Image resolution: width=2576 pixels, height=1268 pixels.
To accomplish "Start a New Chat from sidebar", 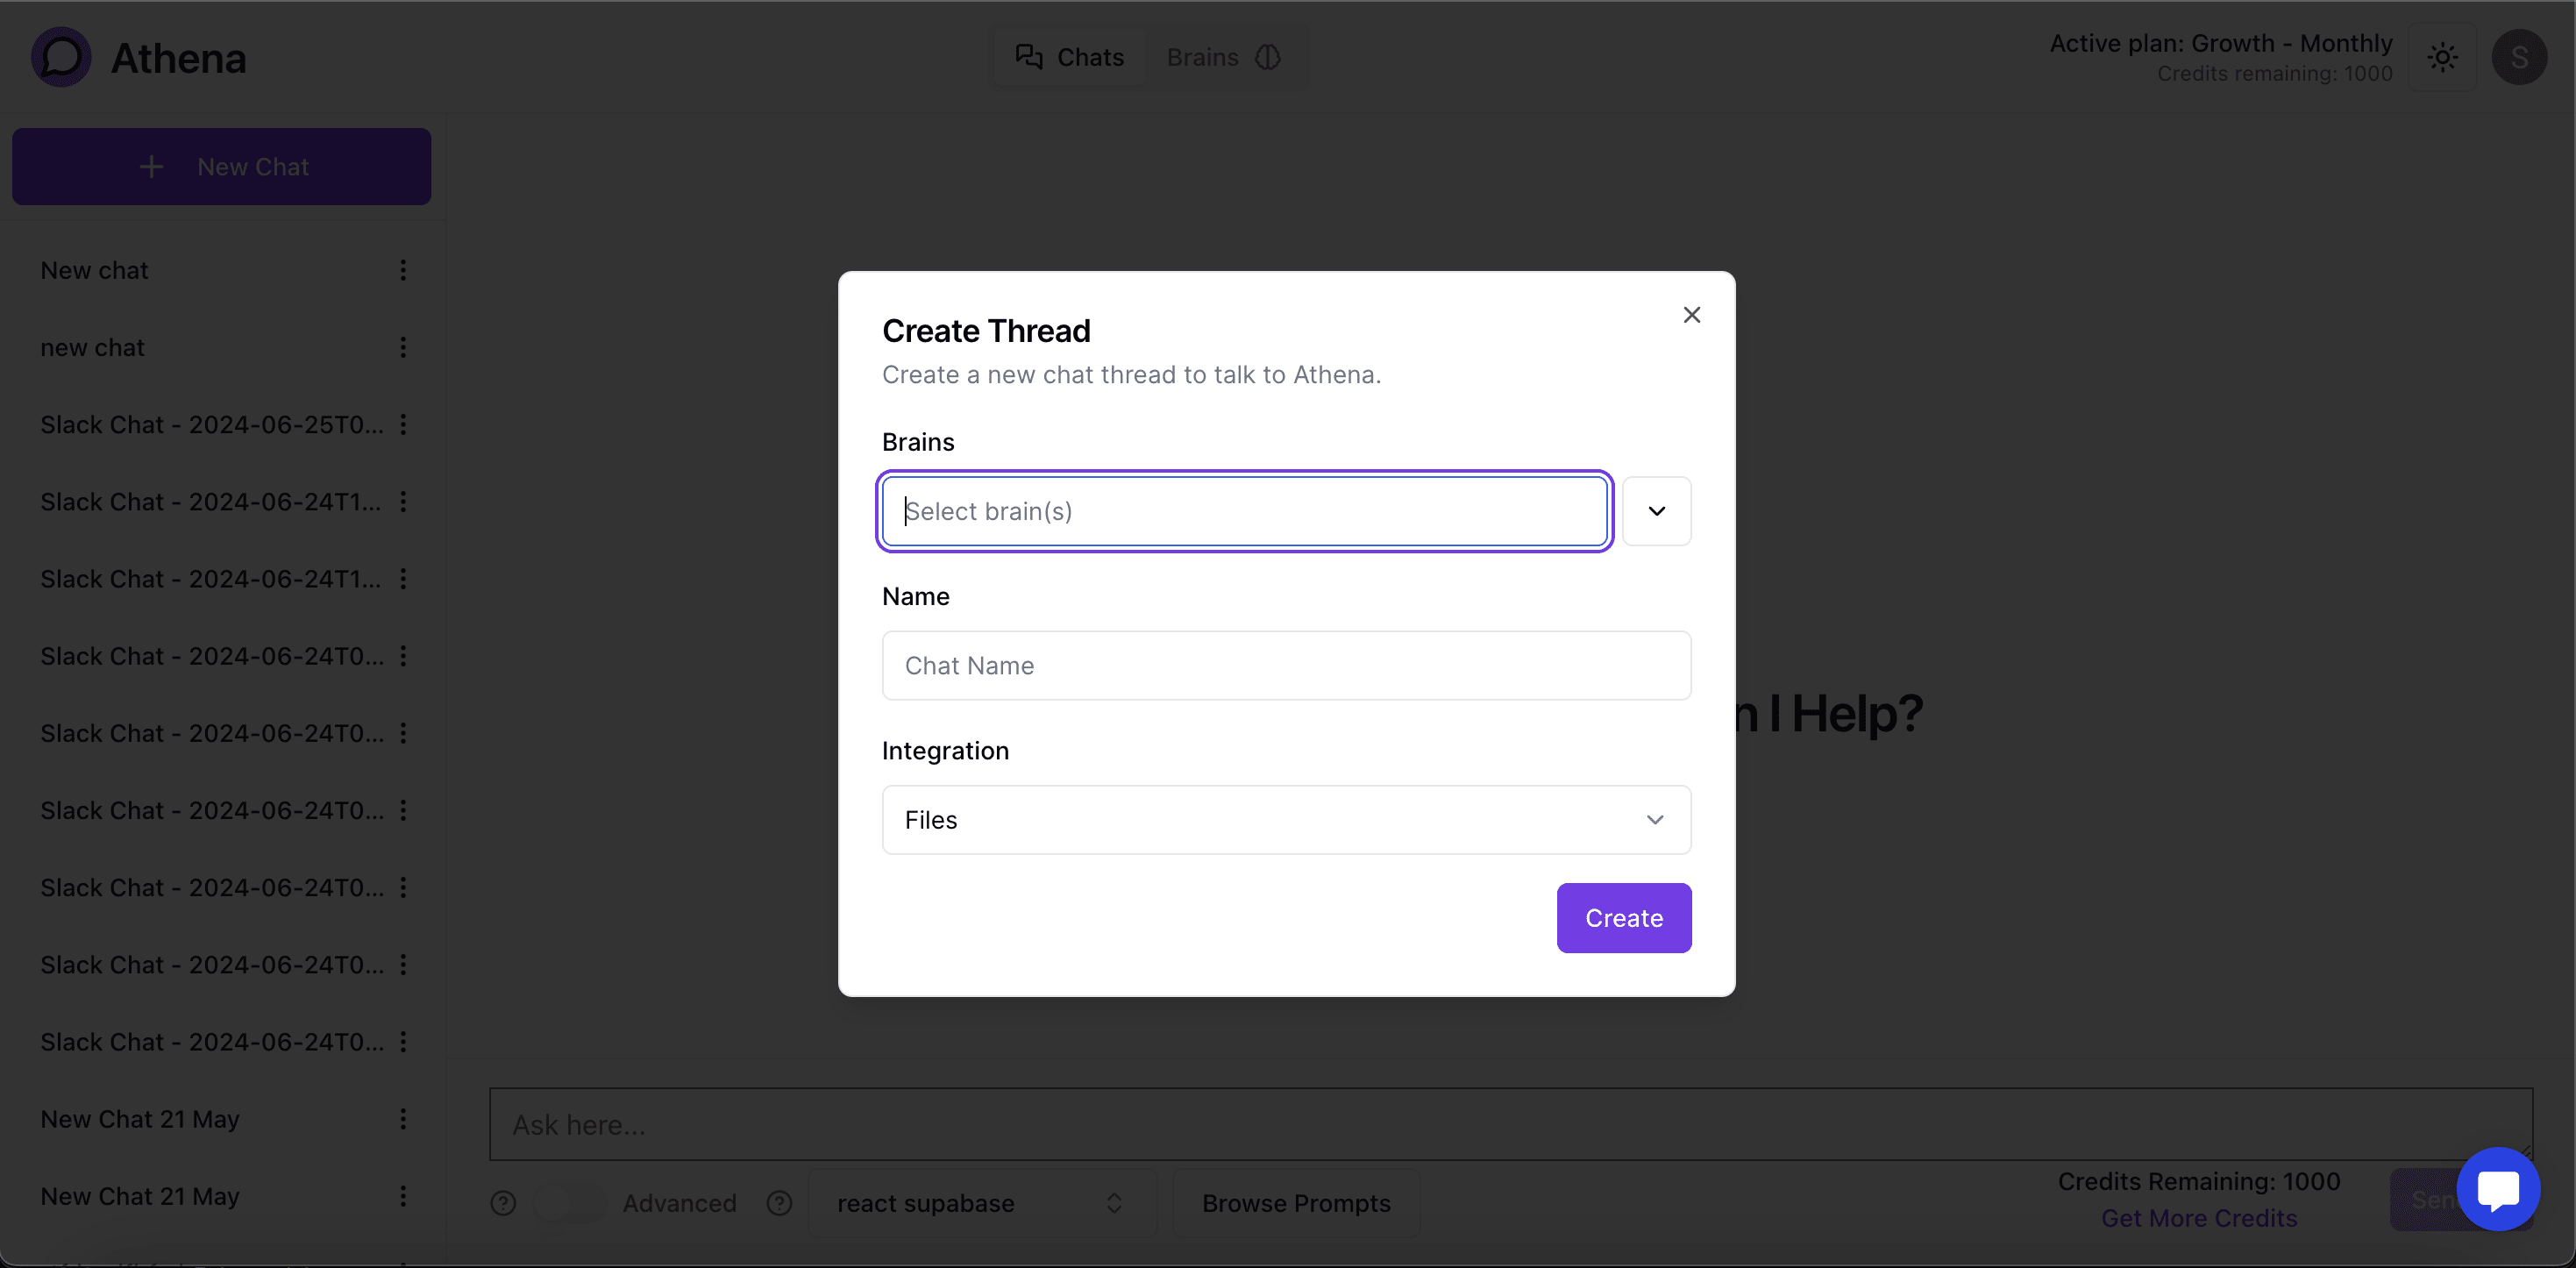I will point(222,167).
